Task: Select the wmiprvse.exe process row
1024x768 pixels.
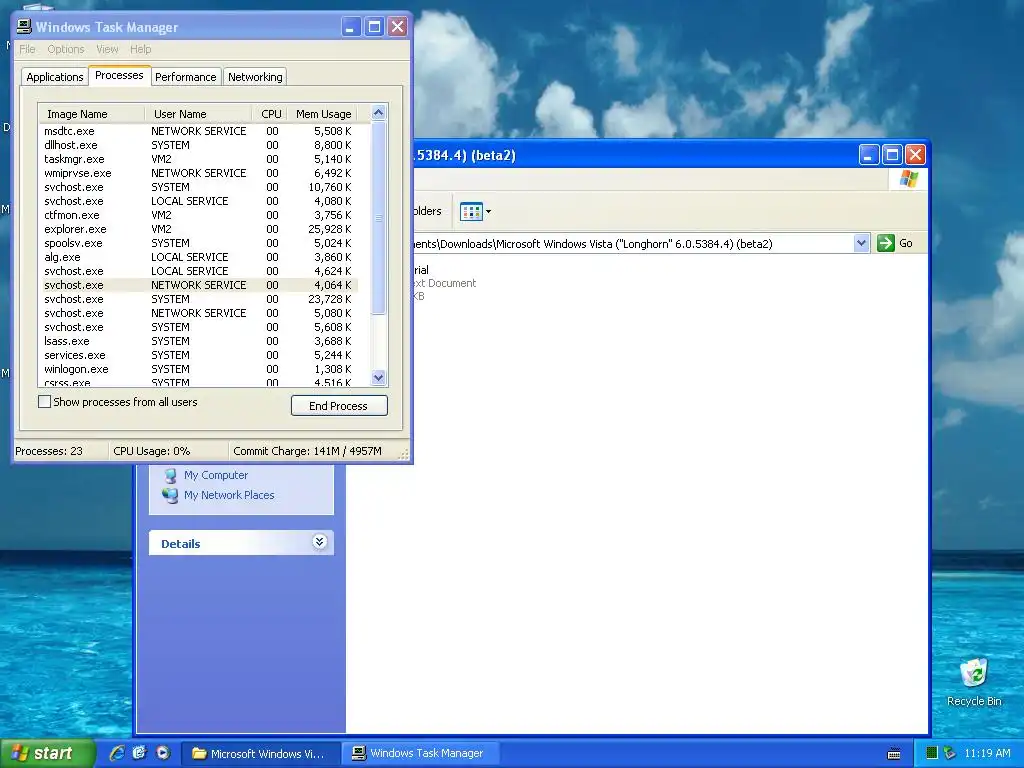Action: point(199,173)
